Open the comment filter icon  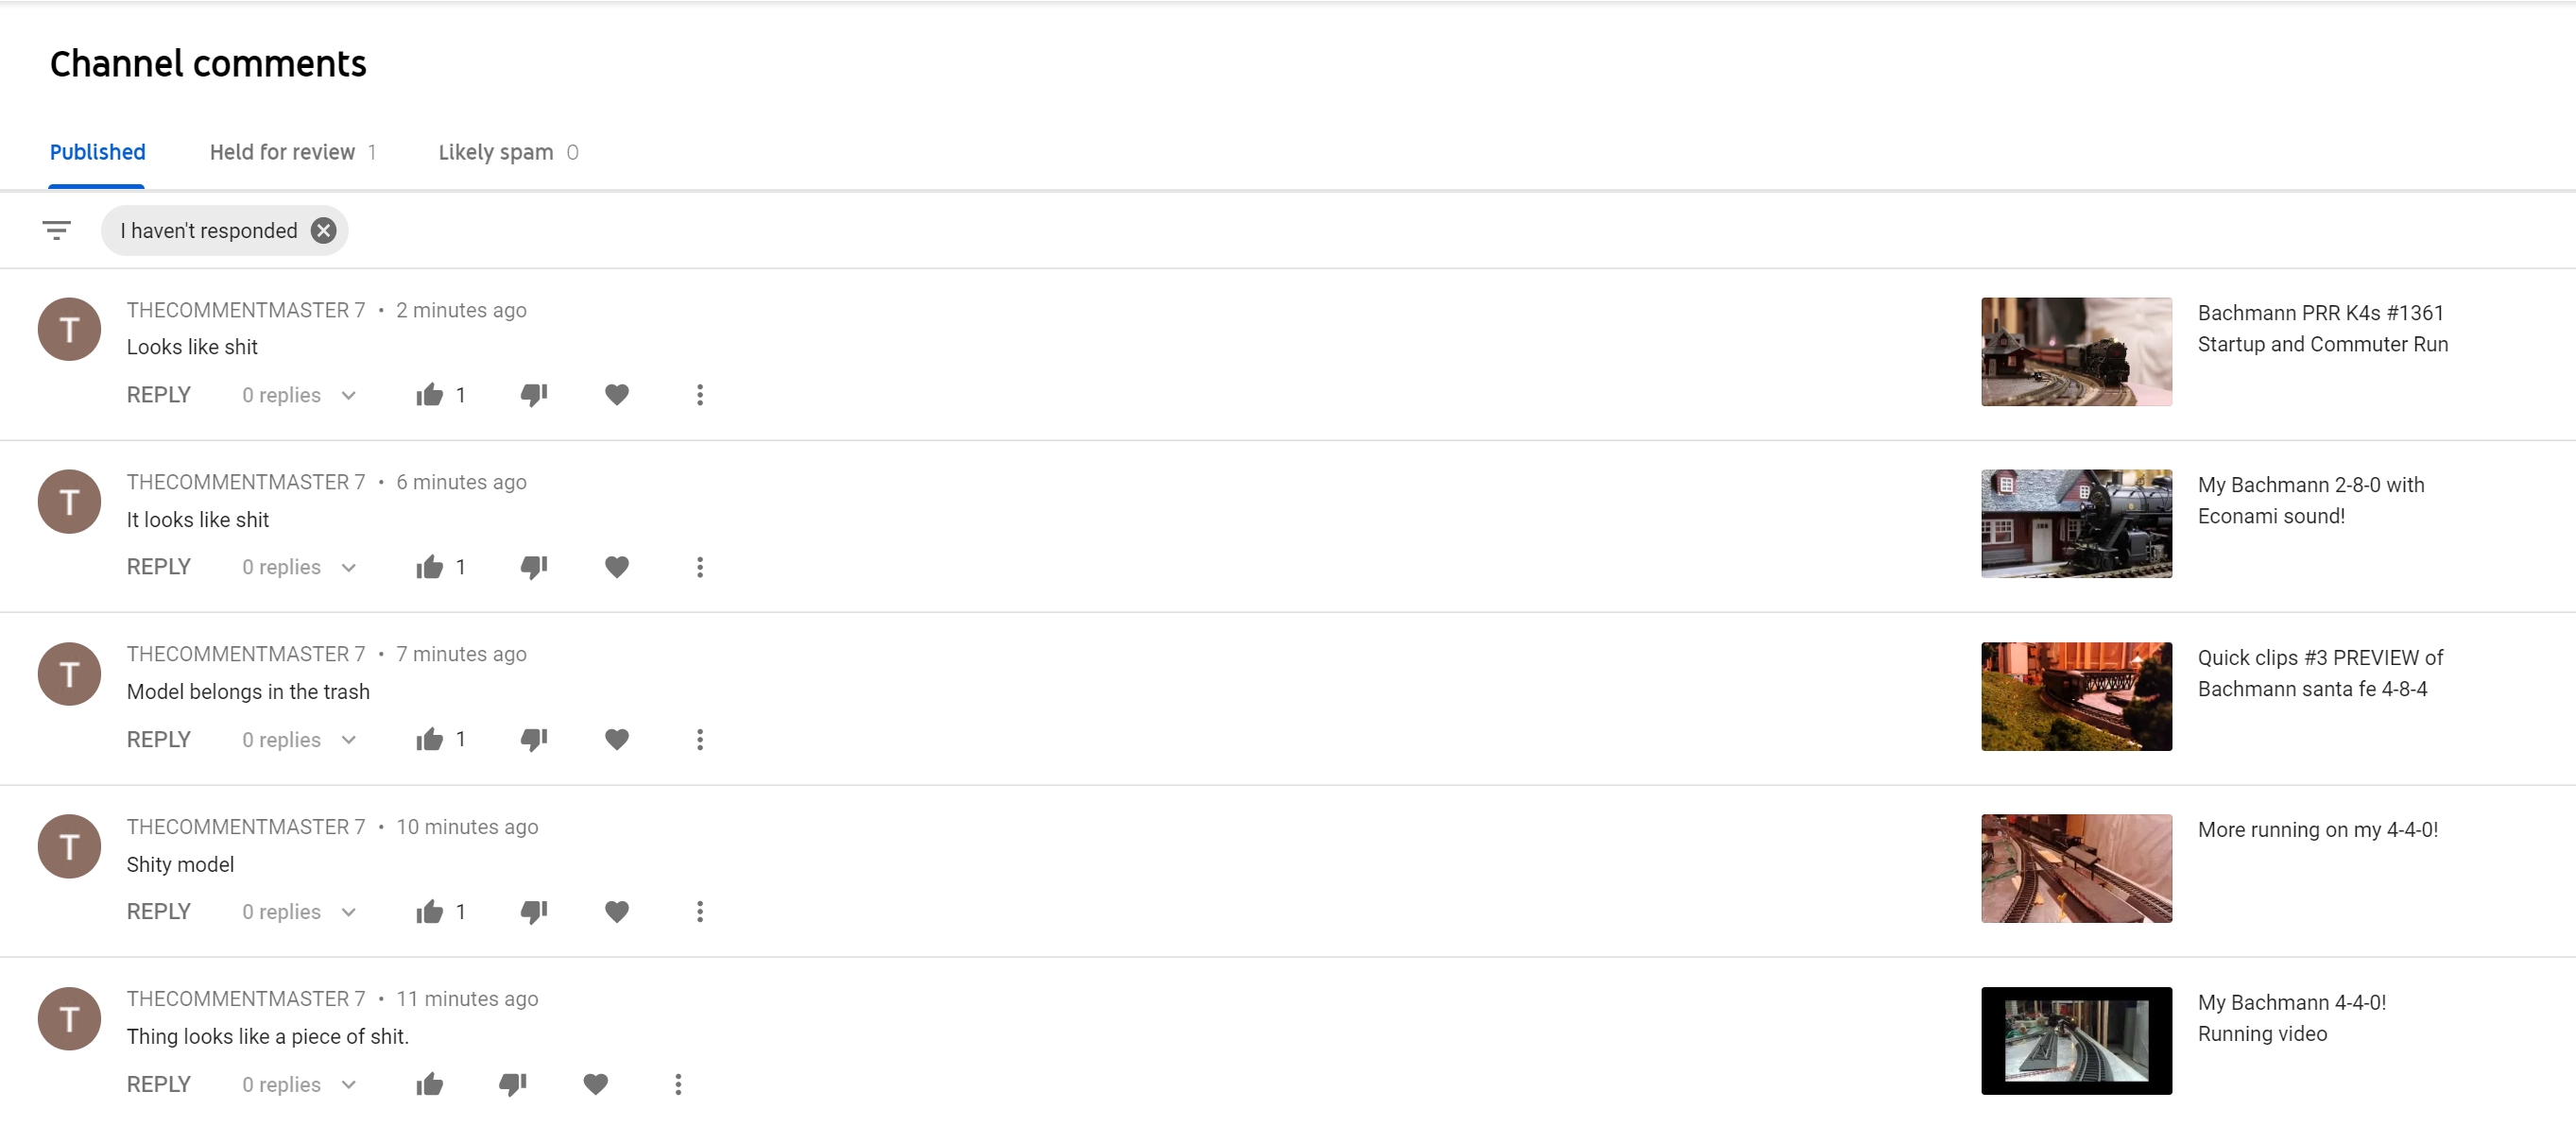pyautogui.click(x=56, y=231)
